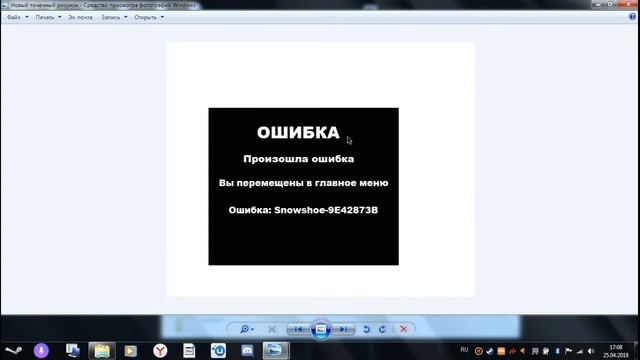This screenshot has width=640, height=360.
Task: Expand the Запись dropdown arrow
Action: (x=126, y=17)
